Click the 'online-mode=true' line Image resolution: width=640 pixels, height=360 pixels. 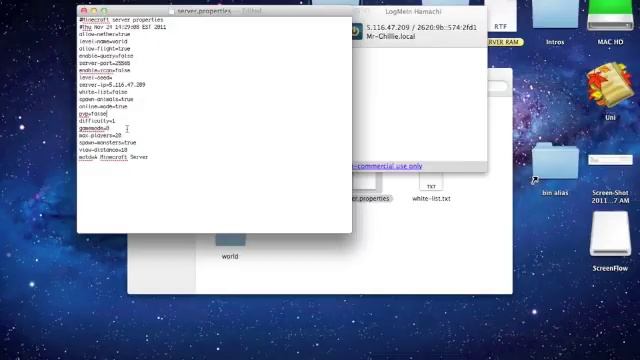click(x=103, y=107)
